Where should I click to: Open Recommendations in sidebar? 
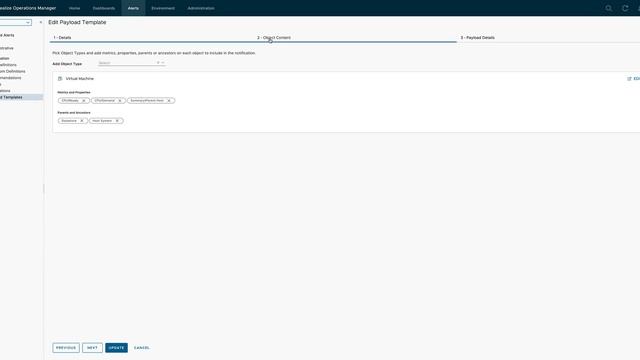(11, 78)
